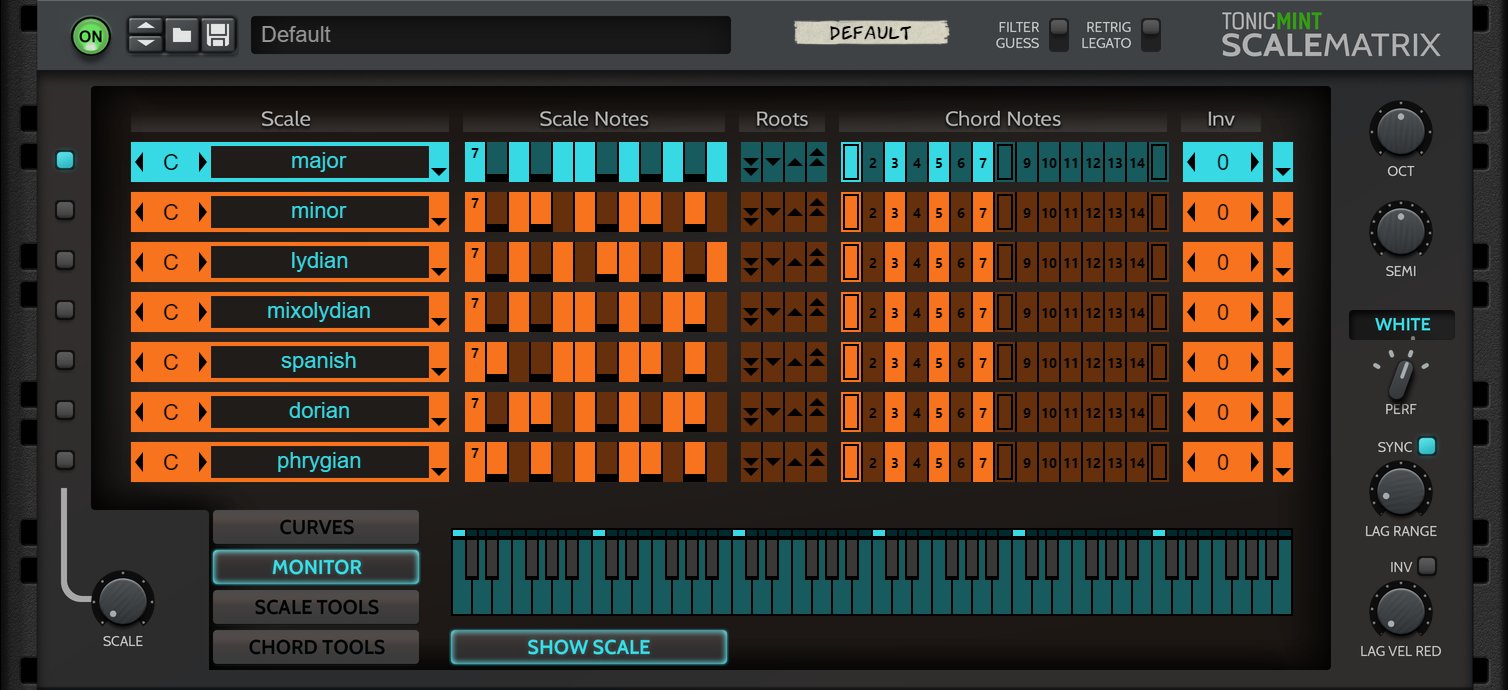
Task: Click the green ON power icon
Action: [x=91, y=34]
